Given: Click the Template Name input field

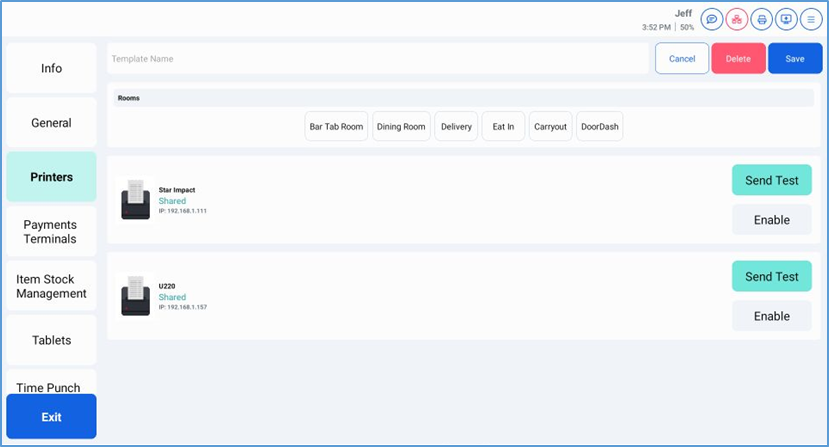Looking at the screenshot, I should (x=378, y=59).
